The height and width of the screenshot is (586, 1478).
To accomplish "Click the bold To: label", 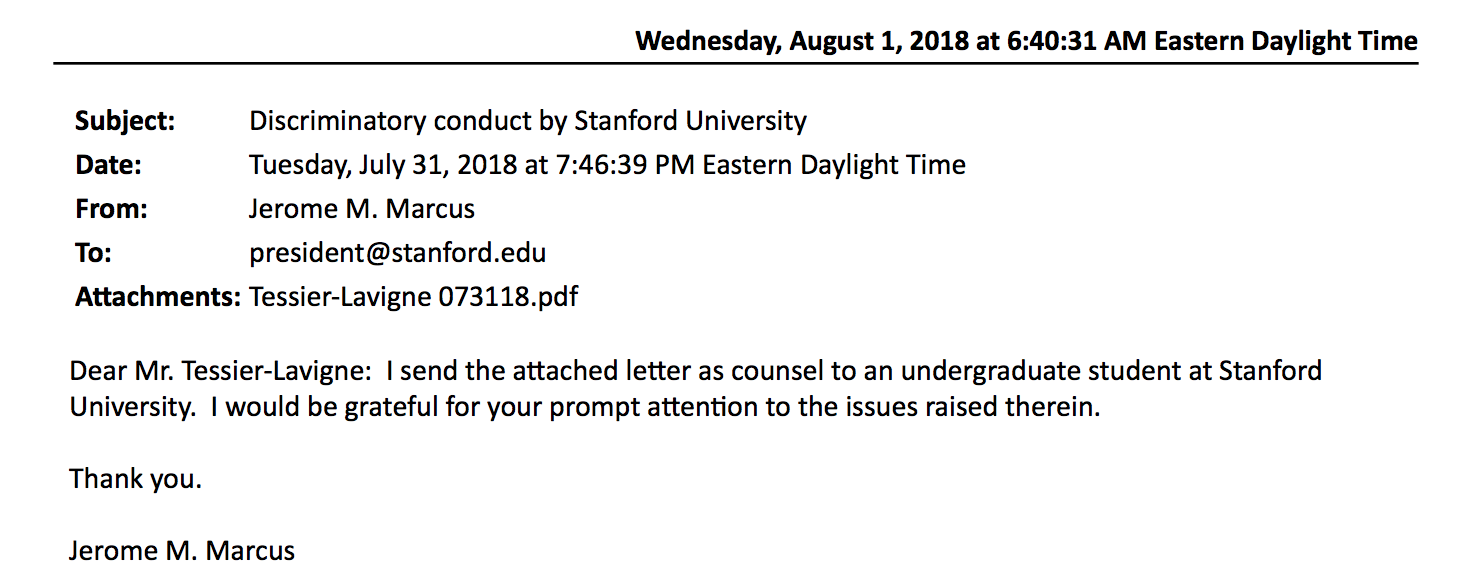I will click(x=93, y=253).
